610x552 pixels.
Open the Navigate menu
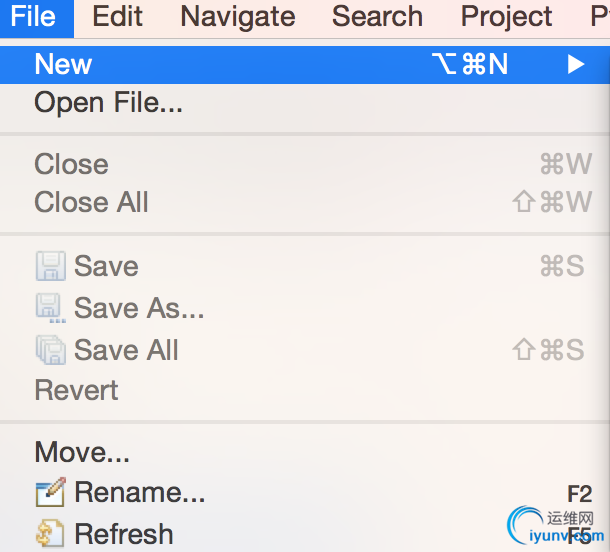[238, 17]
